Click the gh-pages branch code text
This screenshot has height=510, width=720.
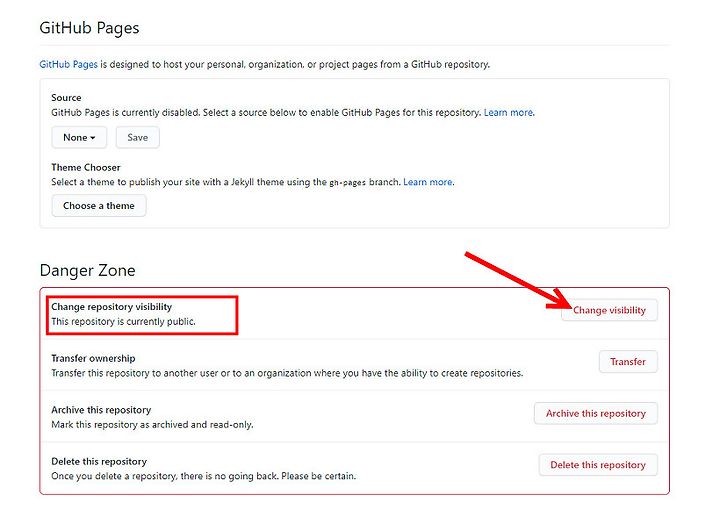[x=348, y=182]
